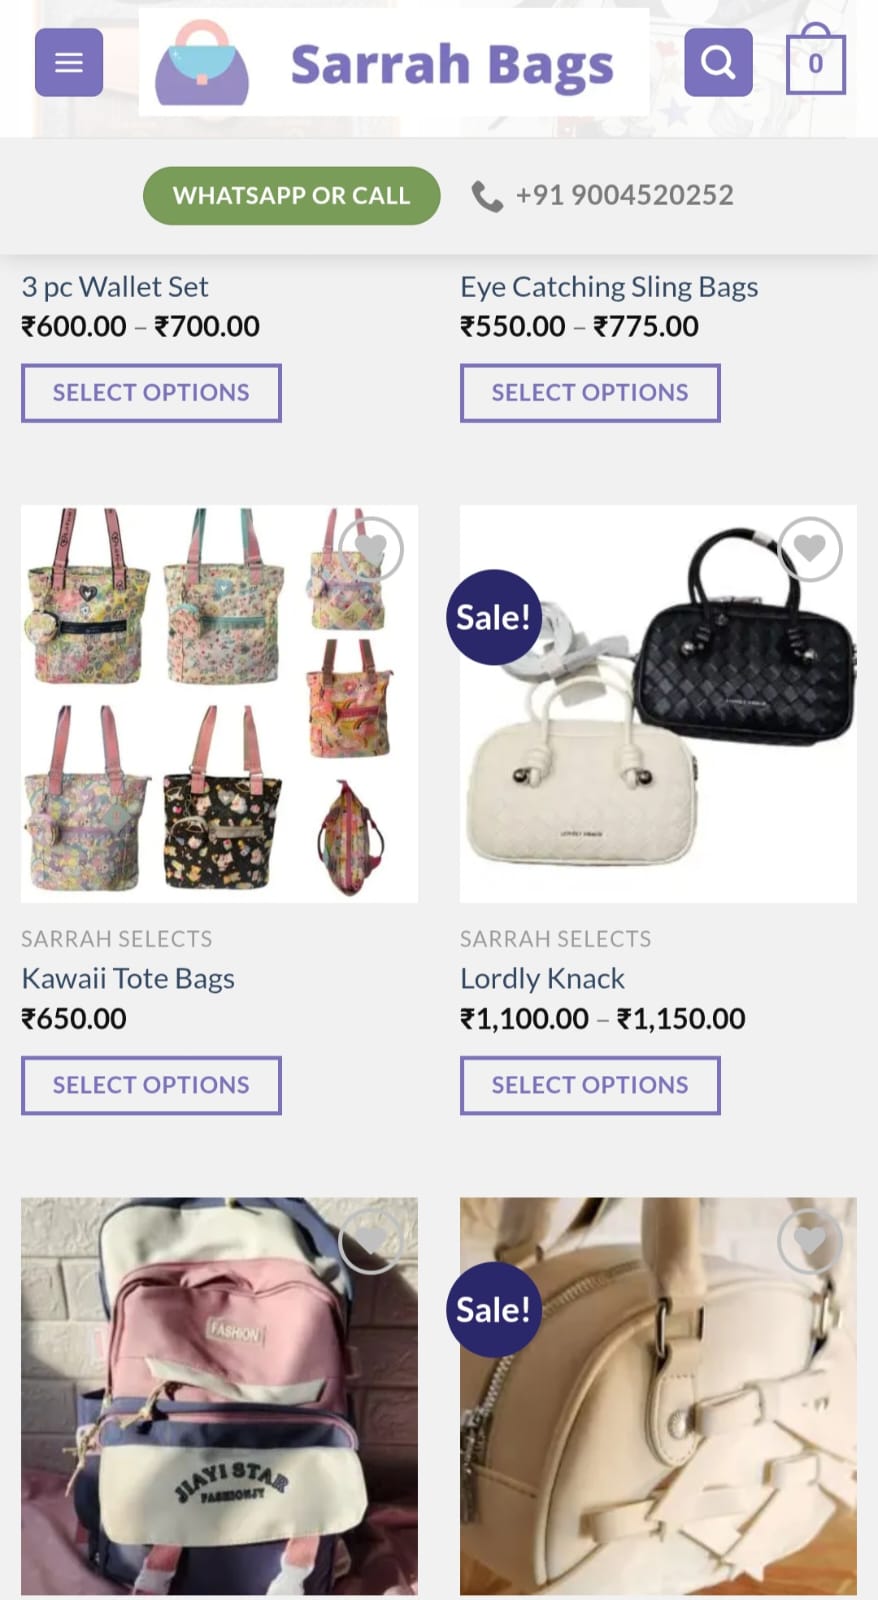
Task: View the Kawaii Tote Bags product image
Action: click(219, 704)
